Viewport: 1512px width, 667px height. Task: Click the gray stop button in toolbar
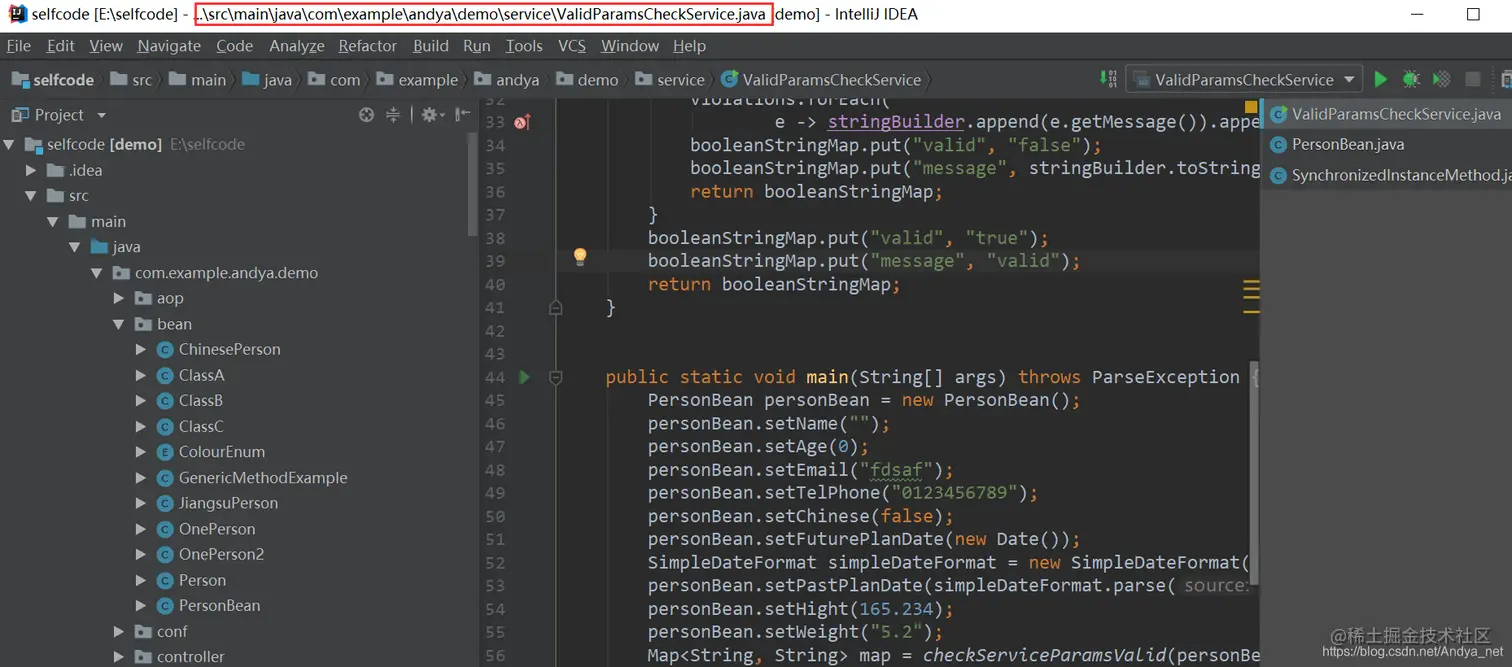point(1473,79)
